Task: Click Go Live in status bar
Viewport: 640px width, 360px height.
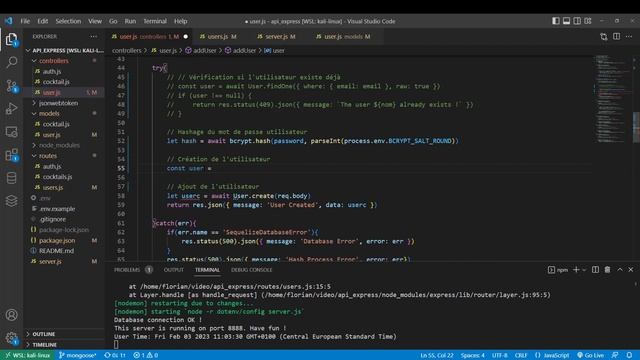Action: point(591,355)
